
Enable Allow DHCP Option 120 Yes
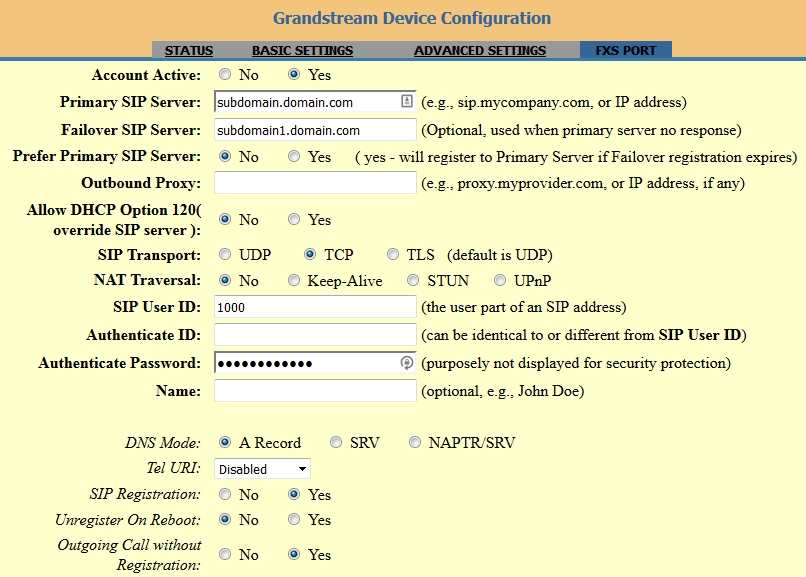coord(295,220)
